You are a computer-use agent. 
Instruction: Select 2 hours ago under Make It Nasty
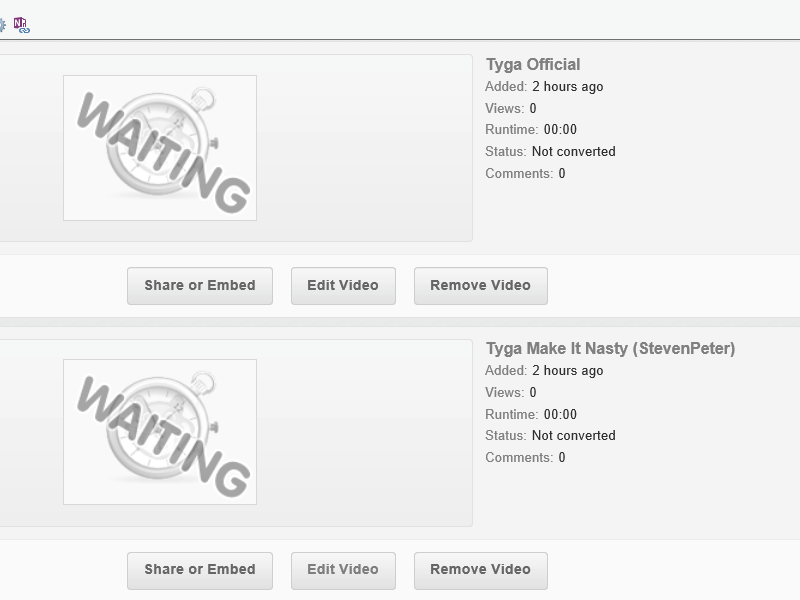point(567,371)
